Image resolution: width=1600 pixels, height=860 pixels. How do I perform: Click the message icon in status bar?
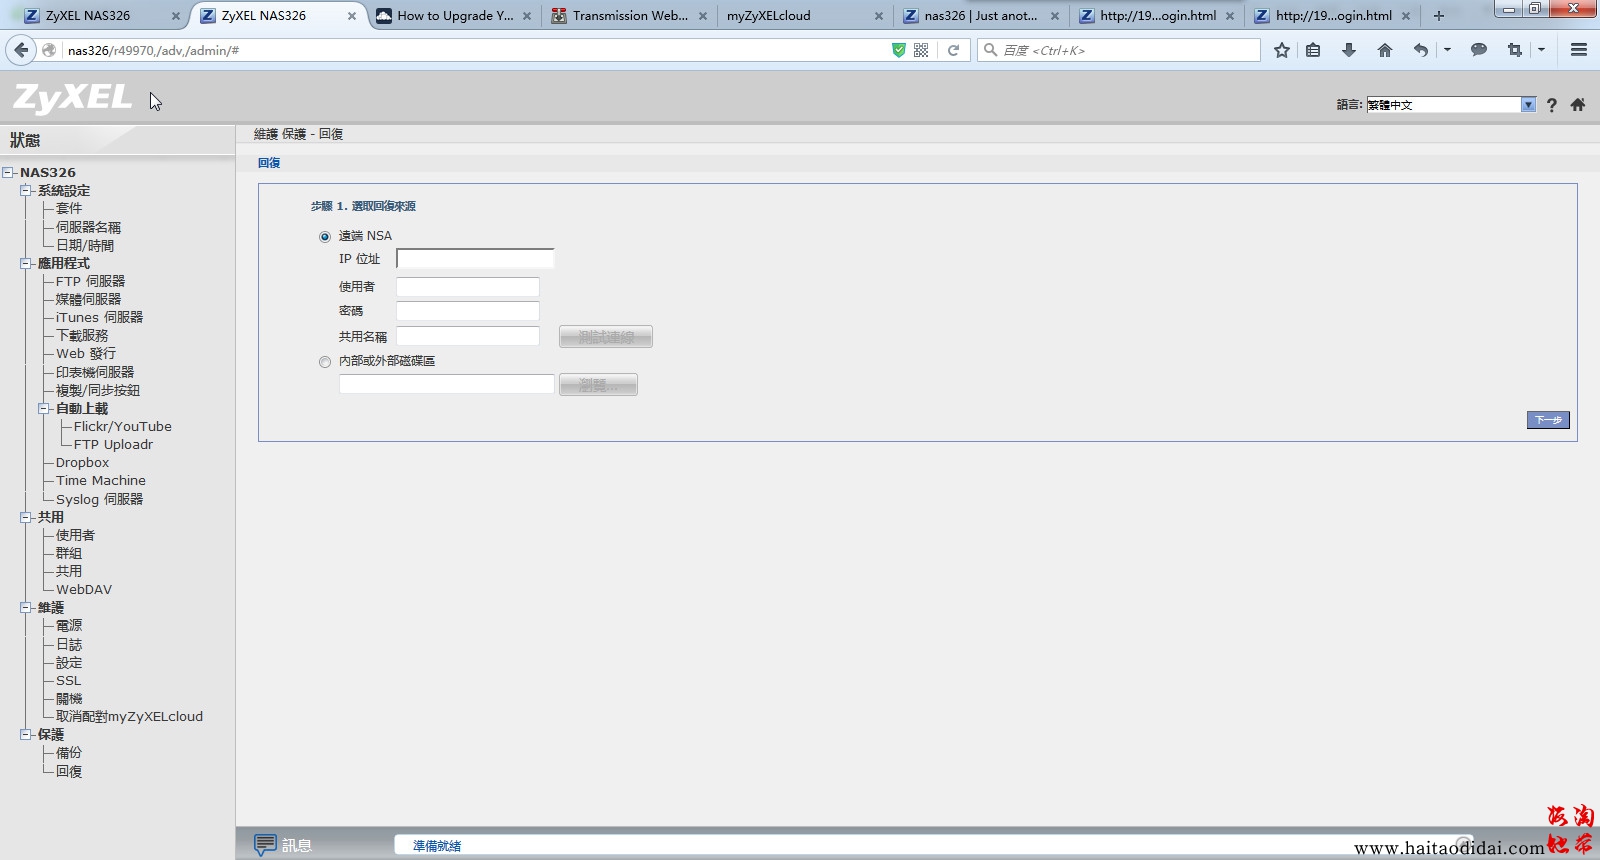click(265, 845)
